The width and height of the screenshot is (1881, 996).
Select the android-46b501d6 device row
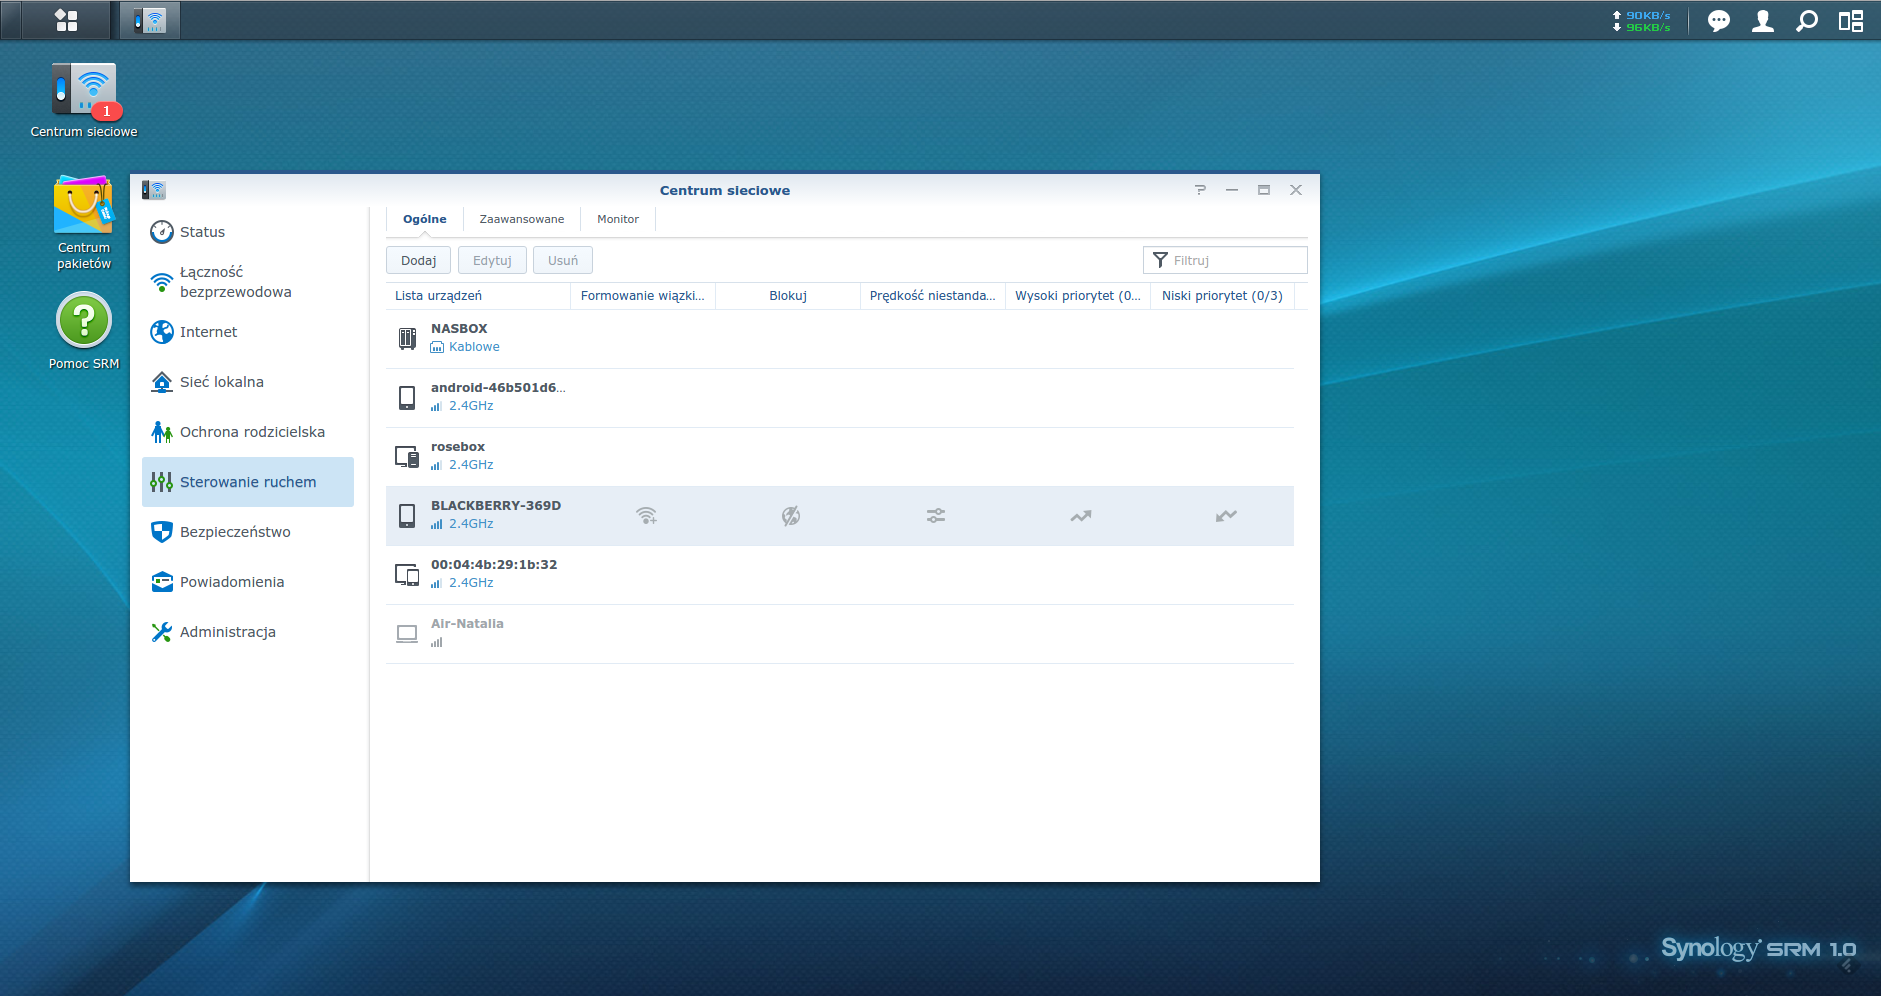(x=840, y=398)
